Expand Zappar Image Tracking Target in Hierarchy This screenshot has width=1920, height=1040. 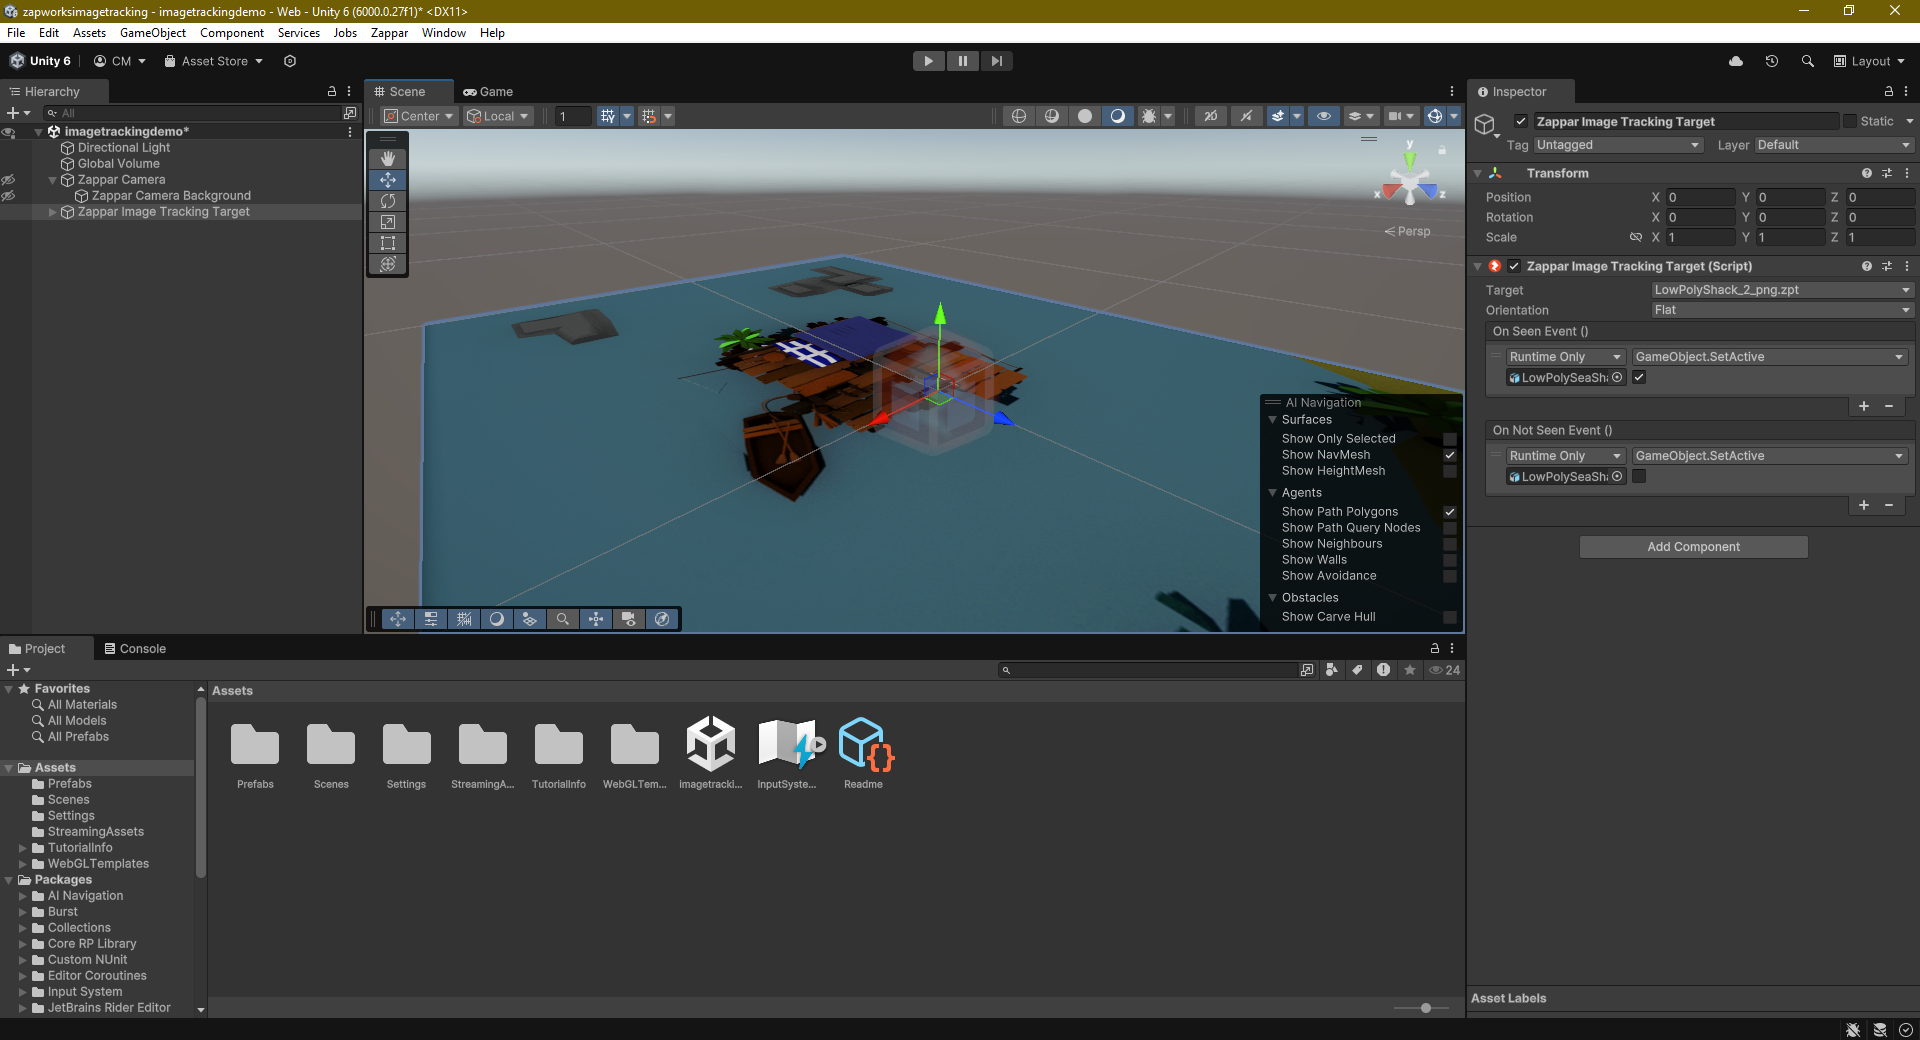click(x=53, y=212)
